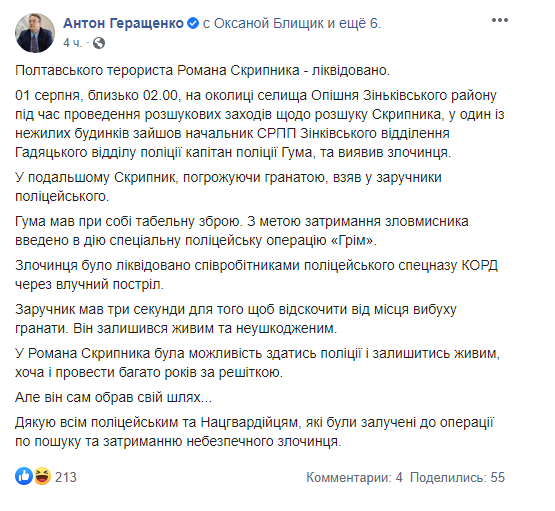This screenshot has width=555, height=511.
Task: Click paragraph starting '01 серпня, близько 02.00'
Action: 260,124
